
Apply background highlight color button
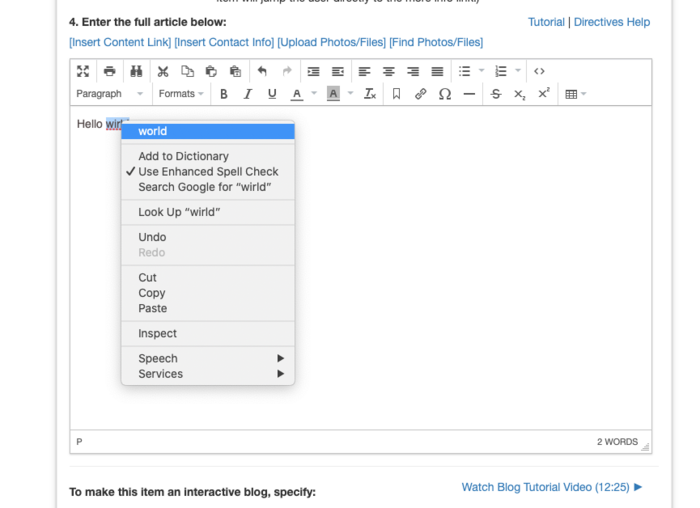click(x=333, y=94)
